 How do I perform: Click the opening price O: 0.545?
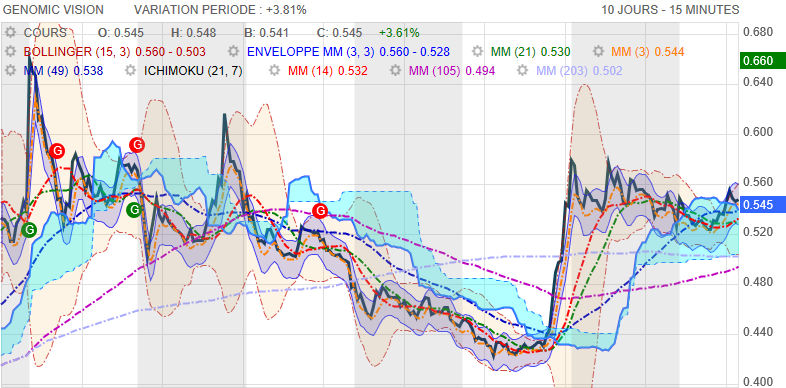tap(121, 33)
